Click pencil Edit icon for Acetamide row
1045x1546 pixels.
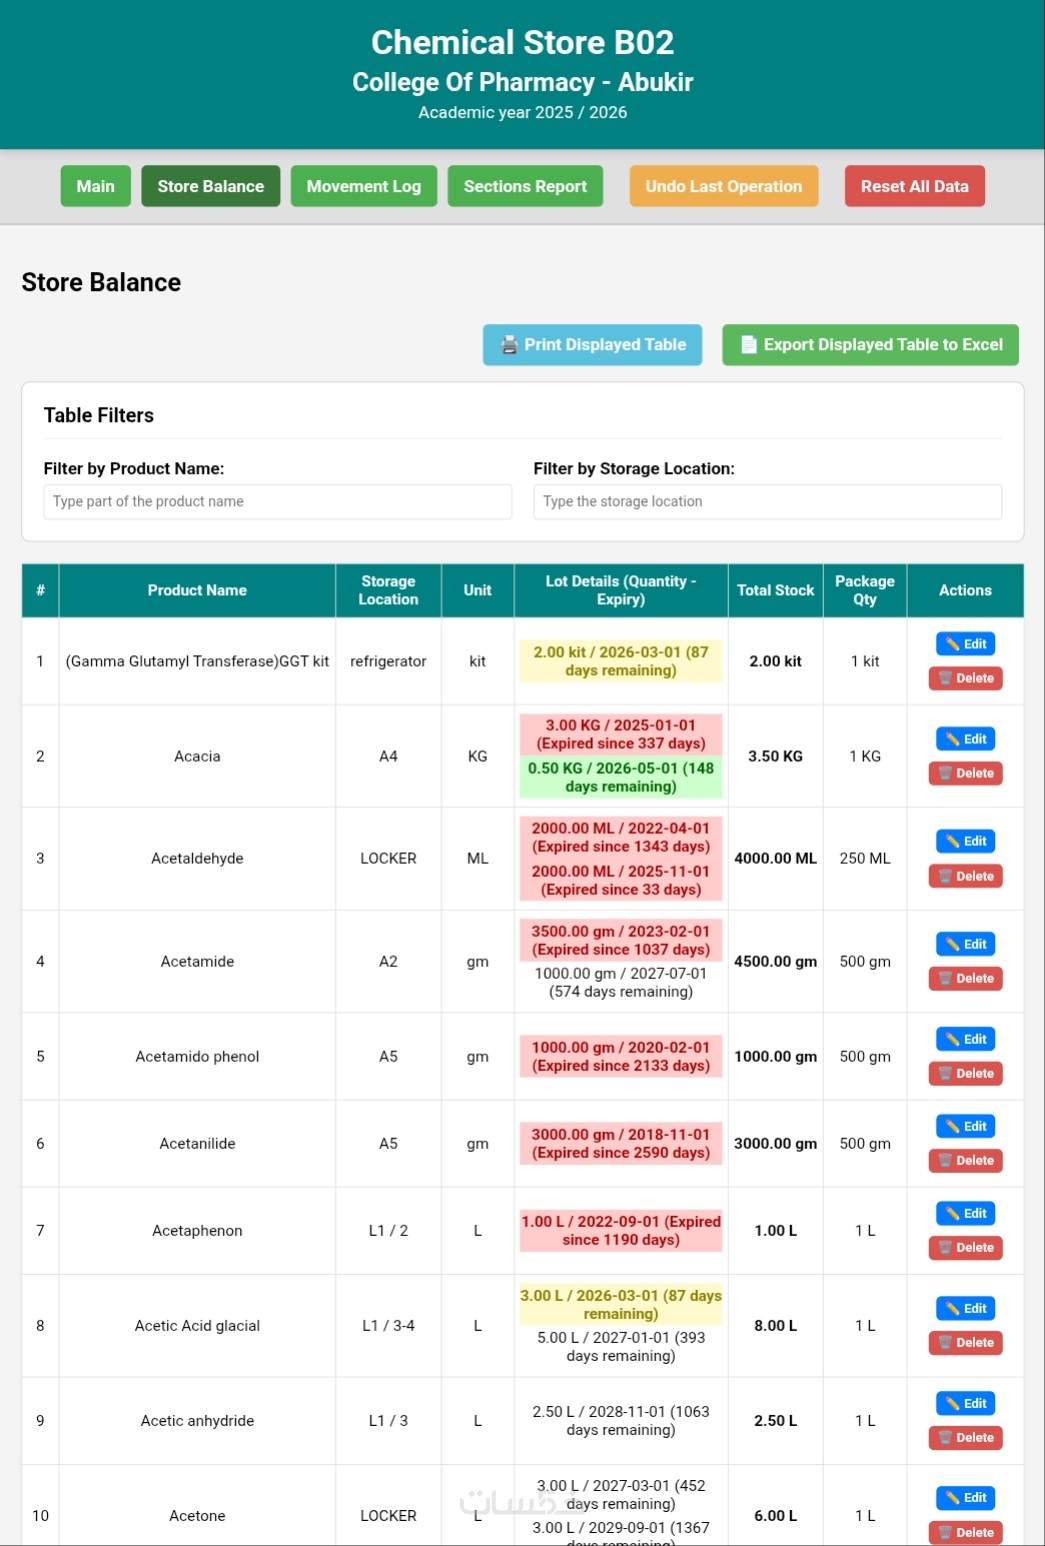tap(953, 944)
